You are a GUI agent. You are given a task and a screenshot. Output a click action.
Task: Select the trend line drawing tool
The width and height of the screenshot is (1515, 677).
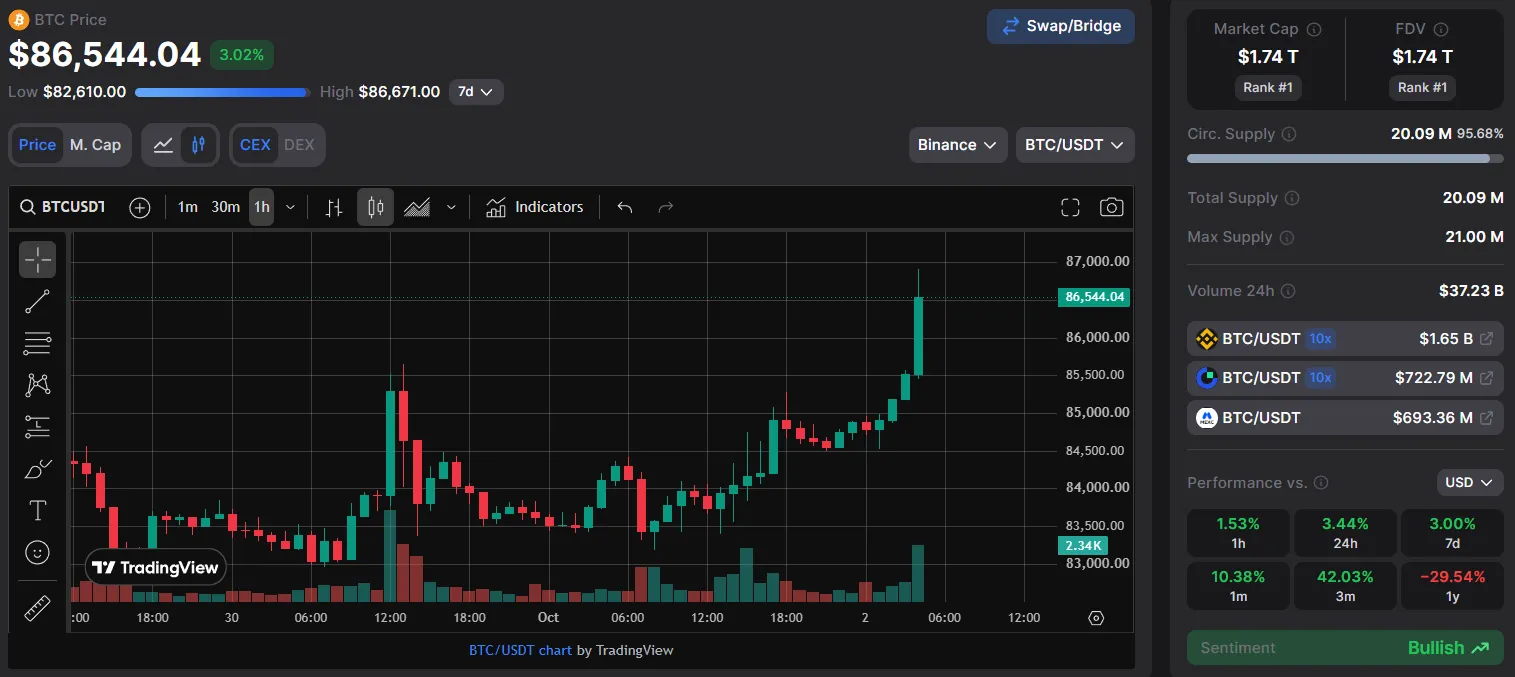38,301
